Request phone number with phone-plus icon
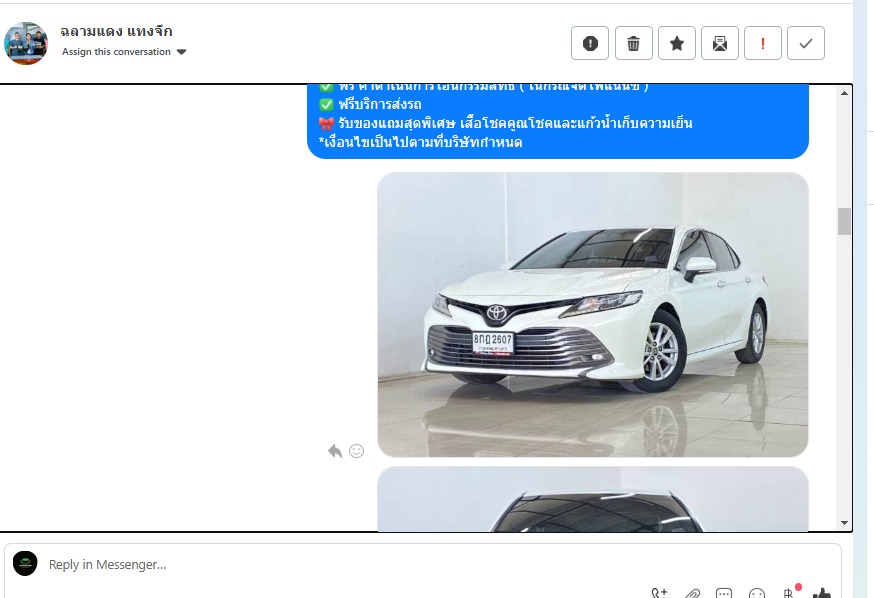This screenshot has width=874, height=598. [x=659, y=594]
